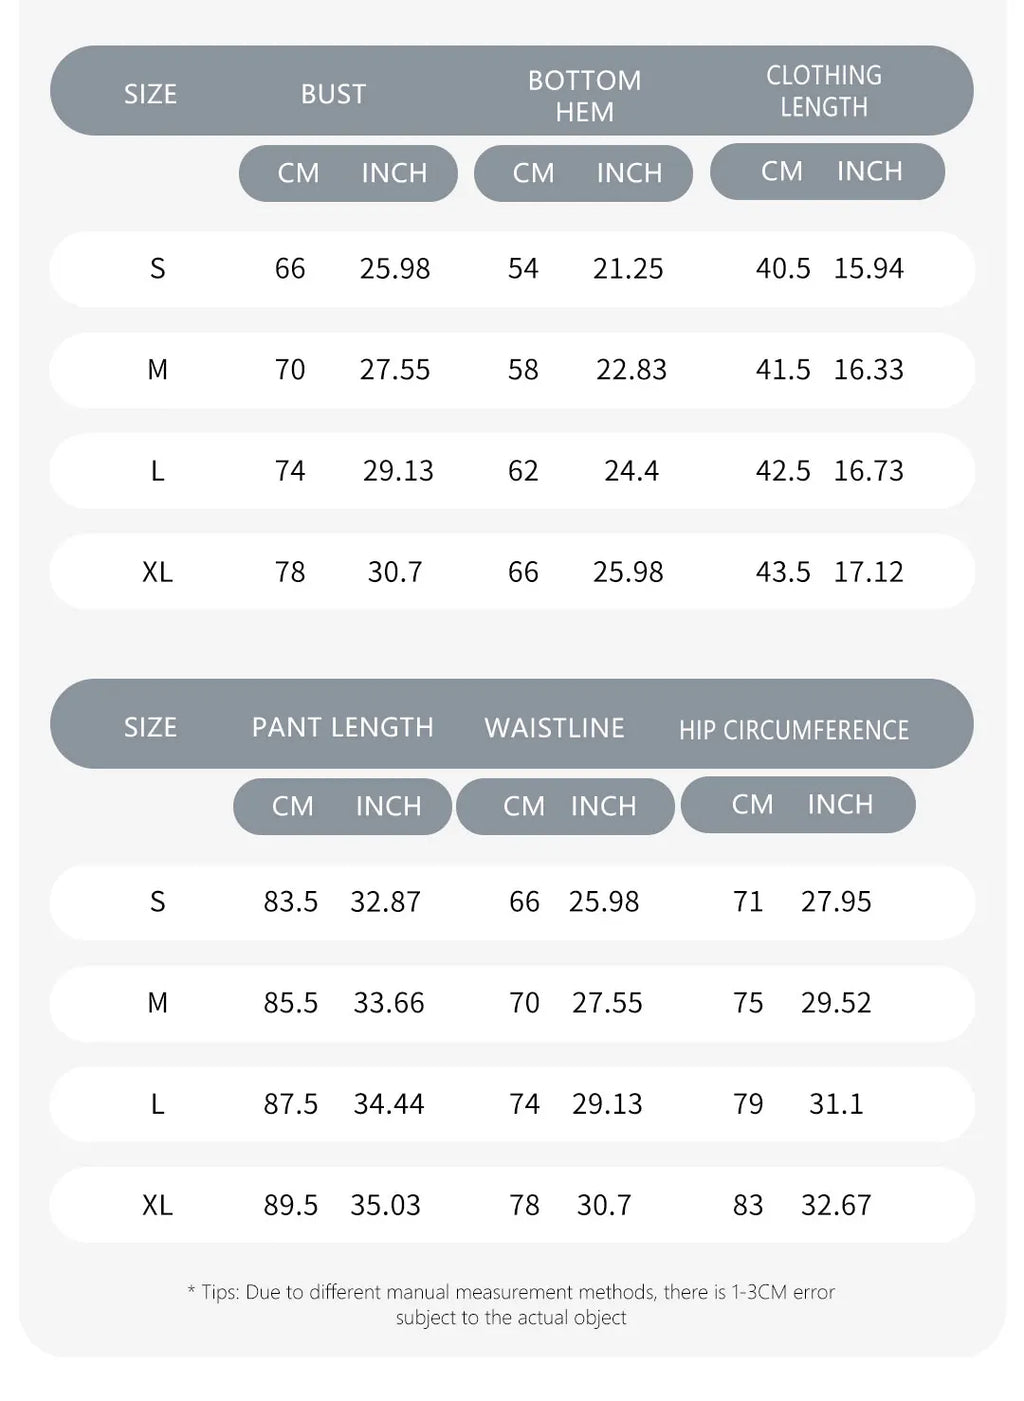
Task: Click the CLOTHING LENGTH column header
Action: coord(824,91)
